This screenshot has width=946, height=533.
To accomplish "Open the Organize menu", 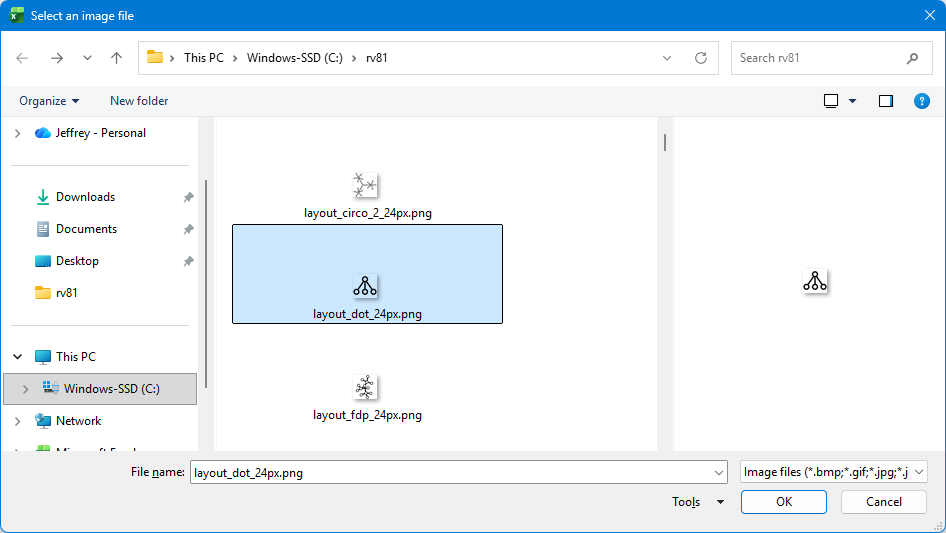I will 49,101.
